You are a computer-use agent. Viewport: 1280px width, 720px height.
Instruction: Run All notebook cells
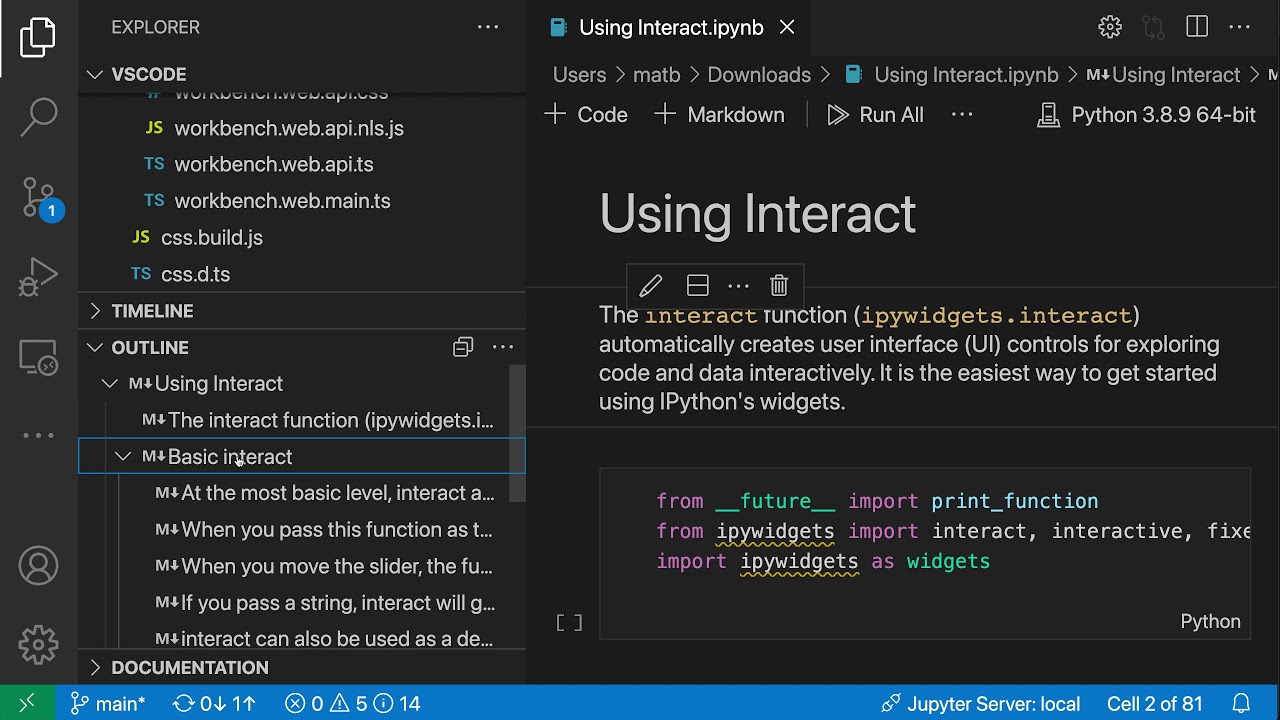tap(875, 115)
